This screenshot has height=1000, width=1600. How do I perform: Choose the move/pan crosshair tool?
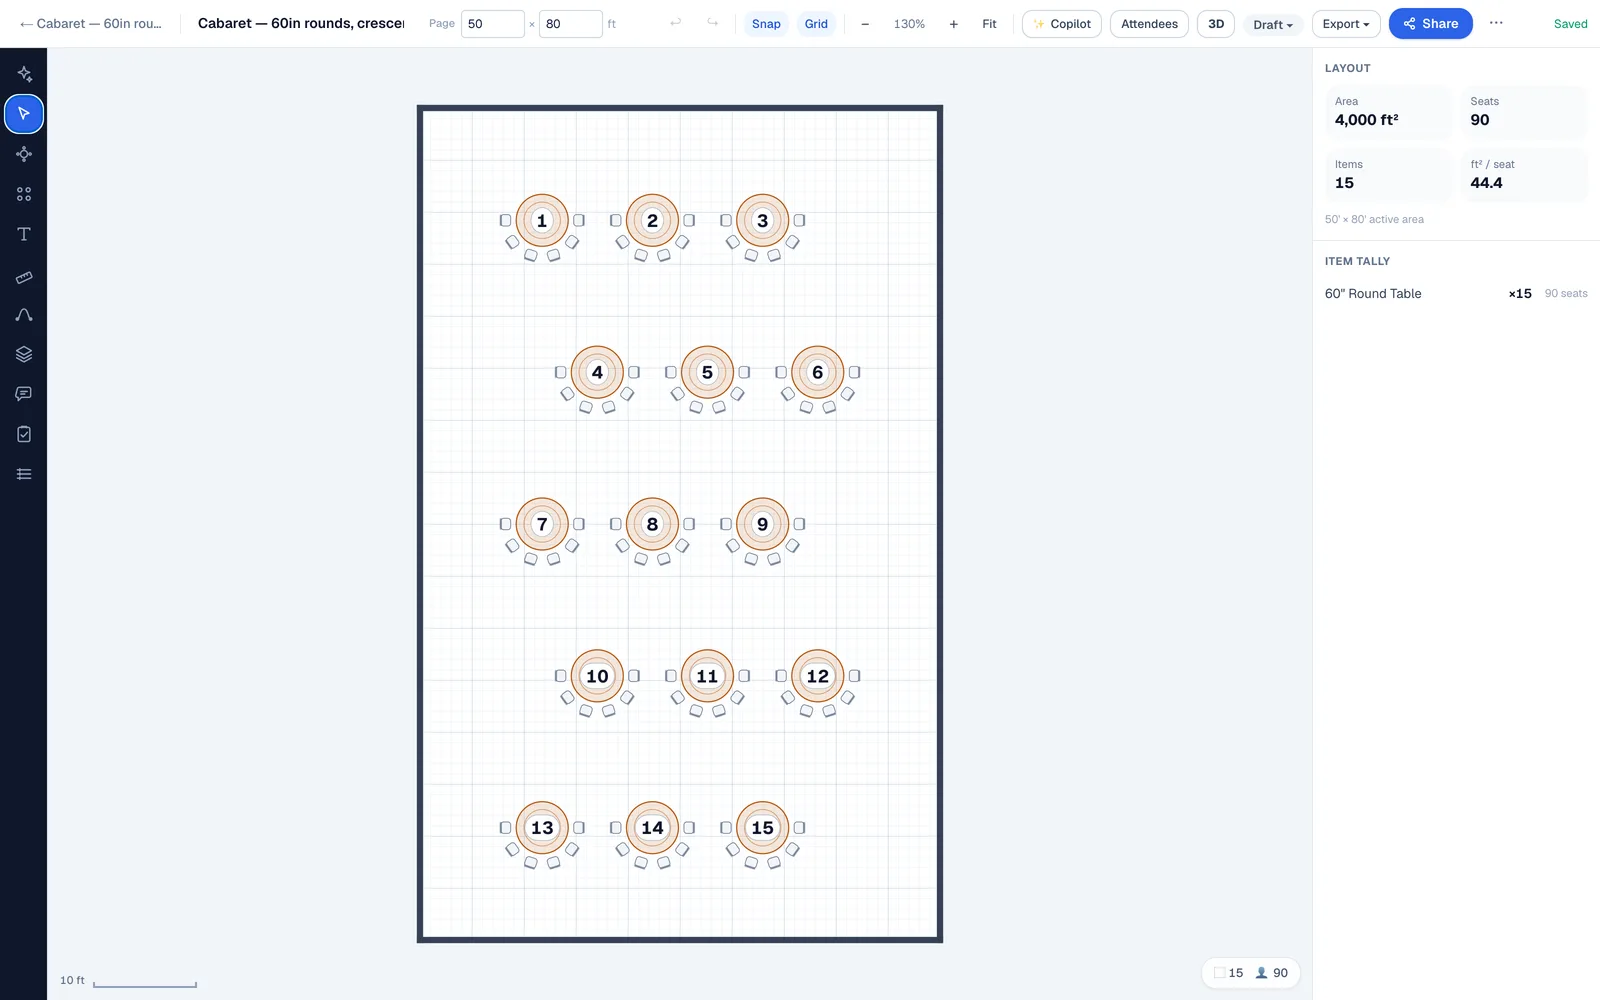[x=24, y=154]
